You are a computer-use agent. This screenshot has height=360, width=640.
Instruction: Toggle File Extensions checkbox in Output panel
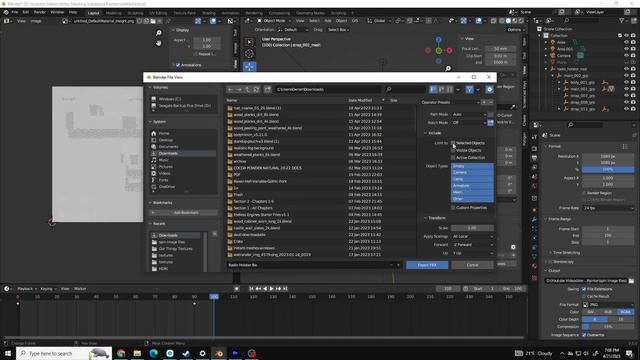click(584, 289)
